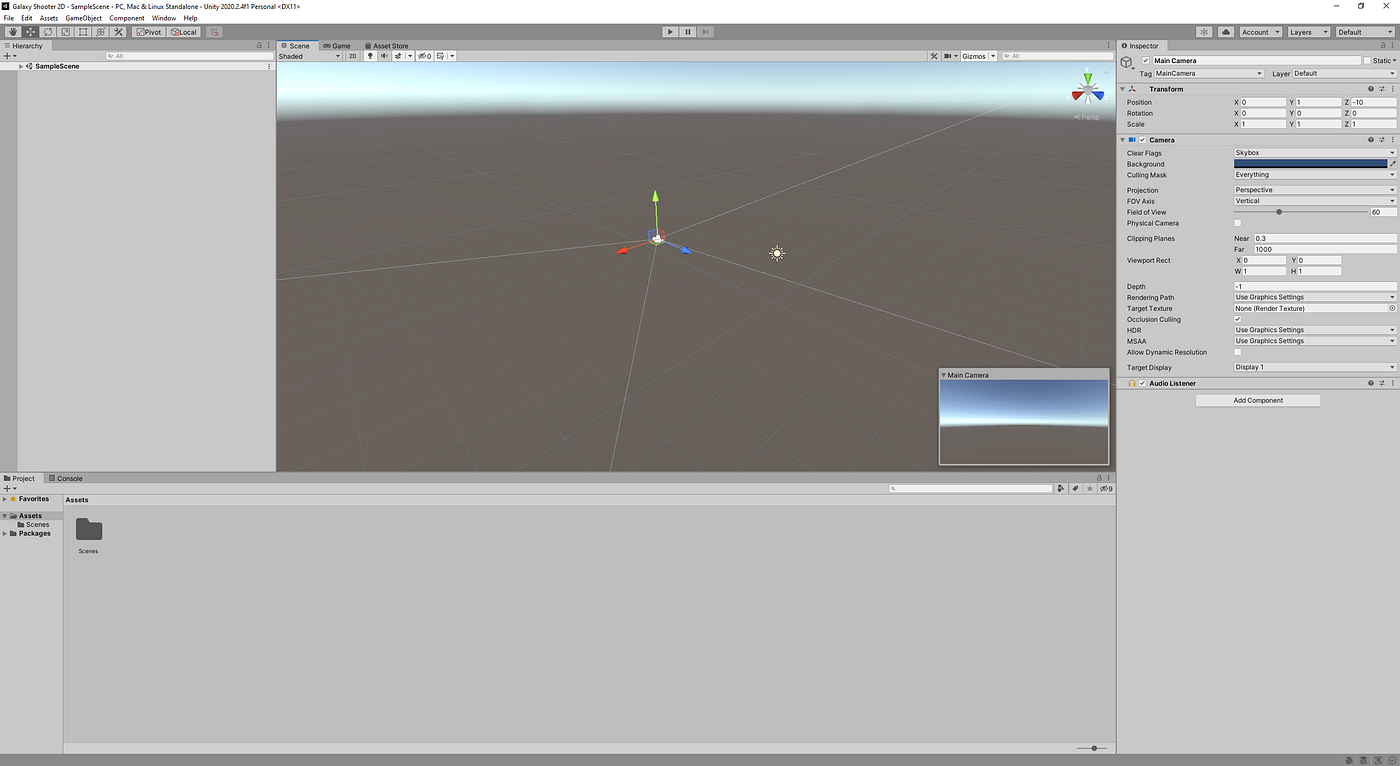The width and height of the screenshot is (1400, 766).
Task: Click the Pause button
Action: pos(688,32)
